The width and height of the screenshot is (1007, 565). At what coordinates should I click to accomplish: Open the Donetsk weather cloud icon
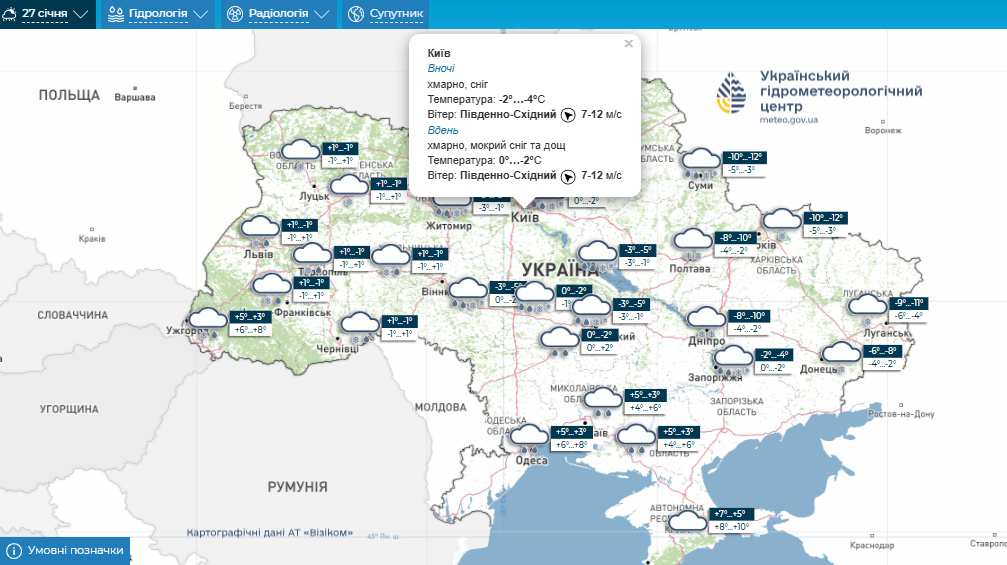[x=841, y=353]
